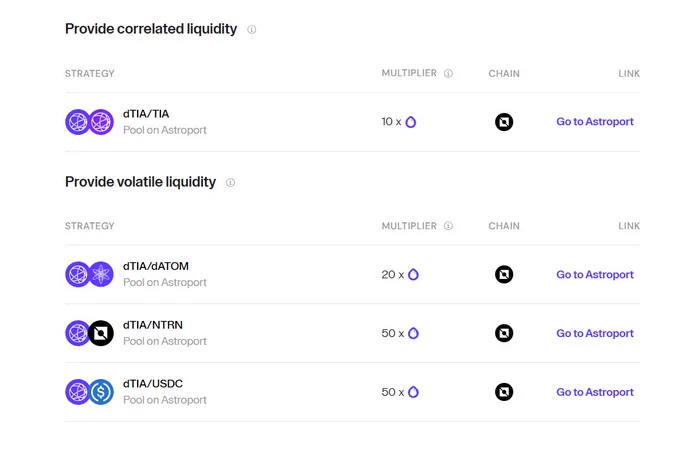Click the Provide volatile liquidity heading
This screenshot has height=452, width=680.
click(x=141, y=182)
